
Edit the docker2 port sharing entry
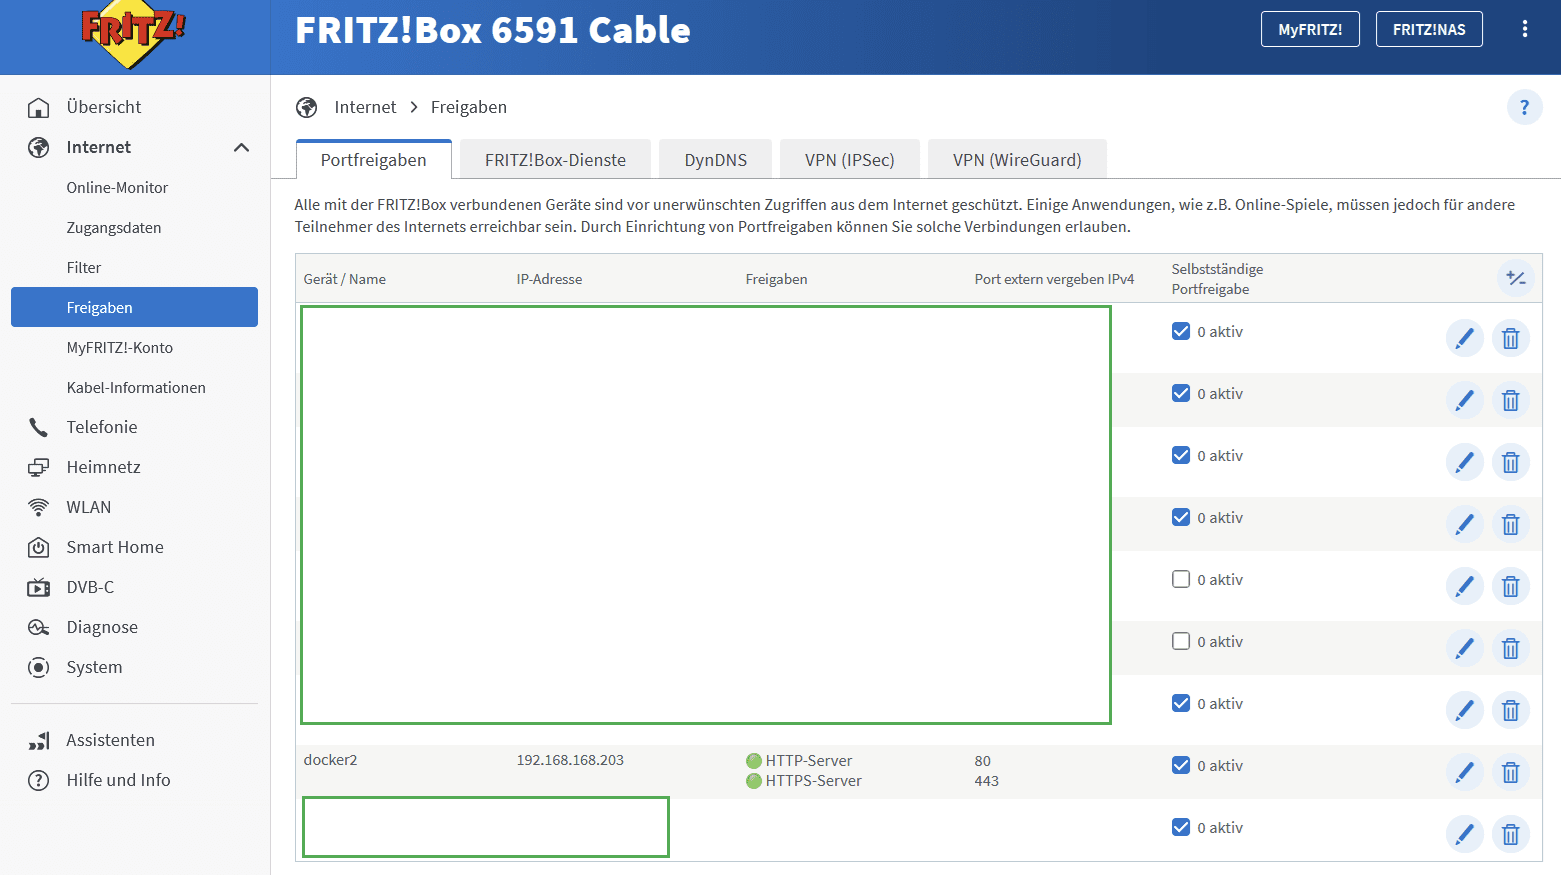(1464, 772)
